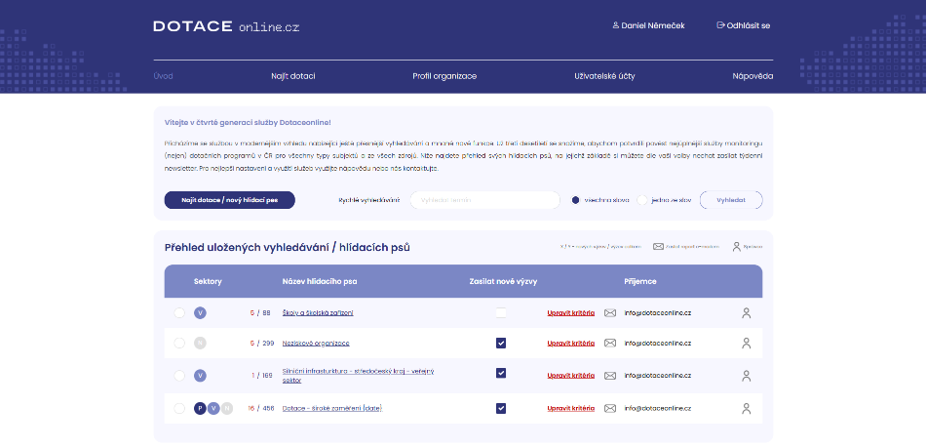Uncheck new calls checkbox for Neziskové organizace
Viewport: 926px width, 448px height.
pyautogui.click(x=501, y=343)
